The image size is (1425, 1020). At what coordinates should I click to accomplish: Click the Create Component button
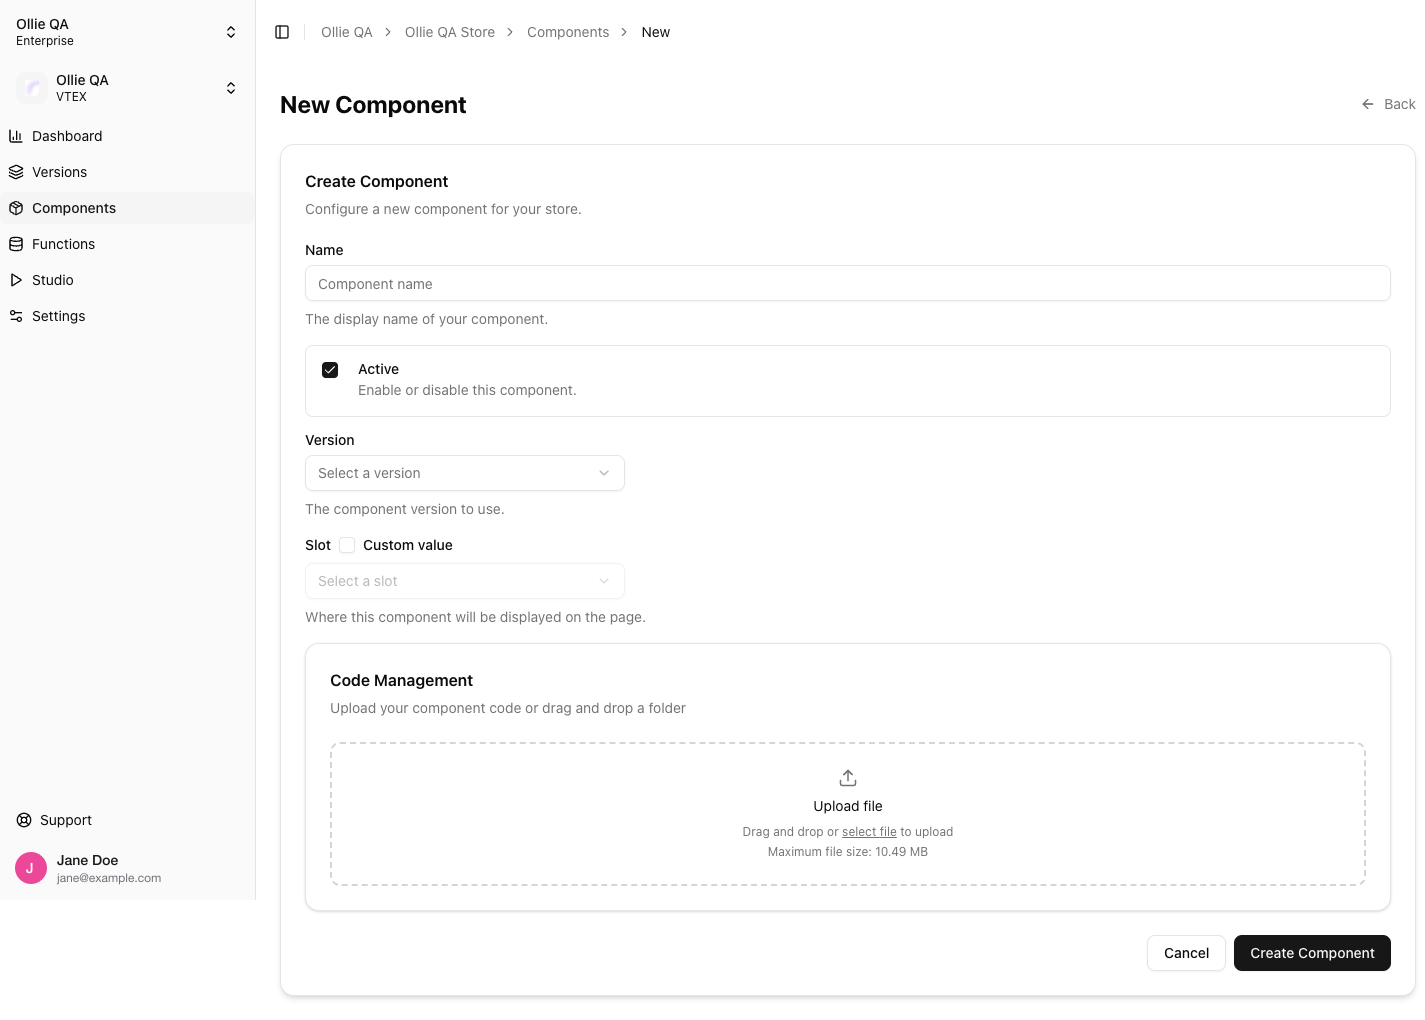[x=1312, y=953]
